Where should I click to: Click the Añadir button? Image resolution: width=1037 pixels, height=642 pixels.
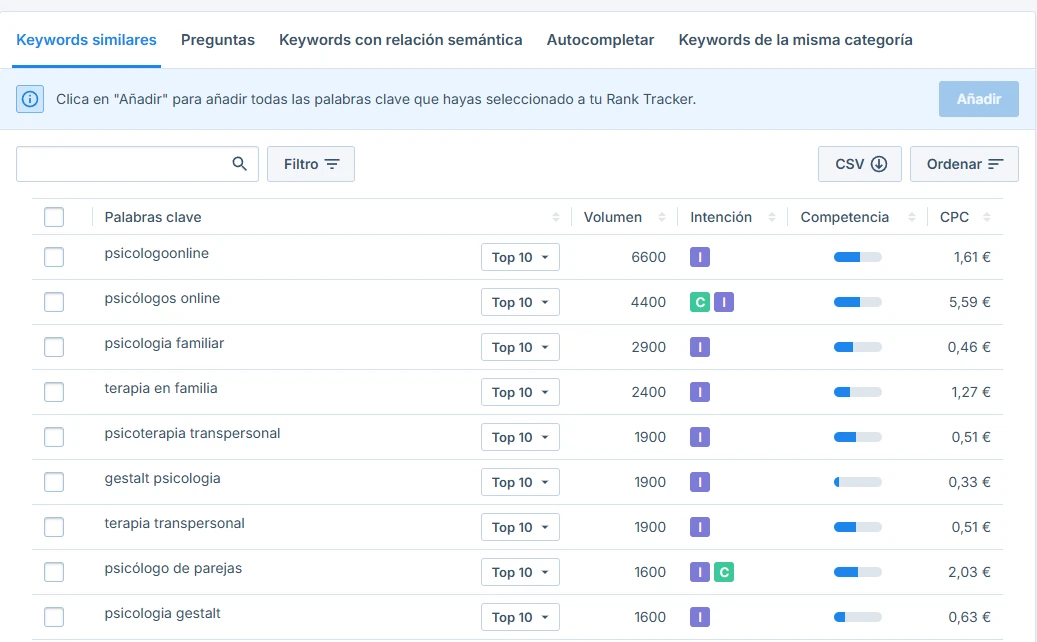979,99
